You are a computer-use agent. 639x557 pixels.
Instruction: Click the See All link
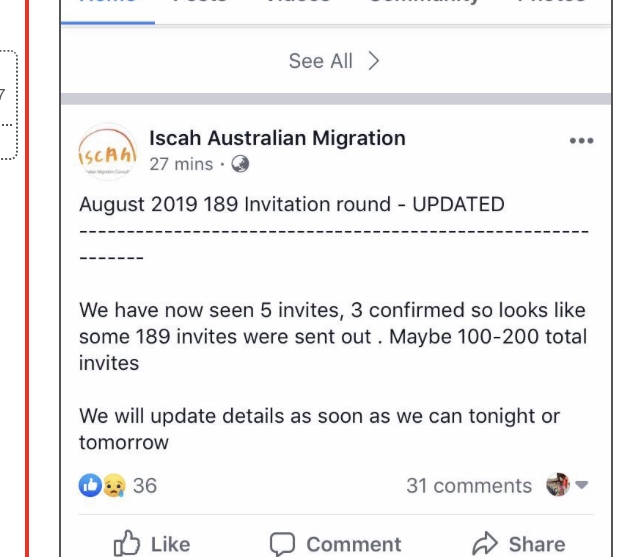coord(320,61)
